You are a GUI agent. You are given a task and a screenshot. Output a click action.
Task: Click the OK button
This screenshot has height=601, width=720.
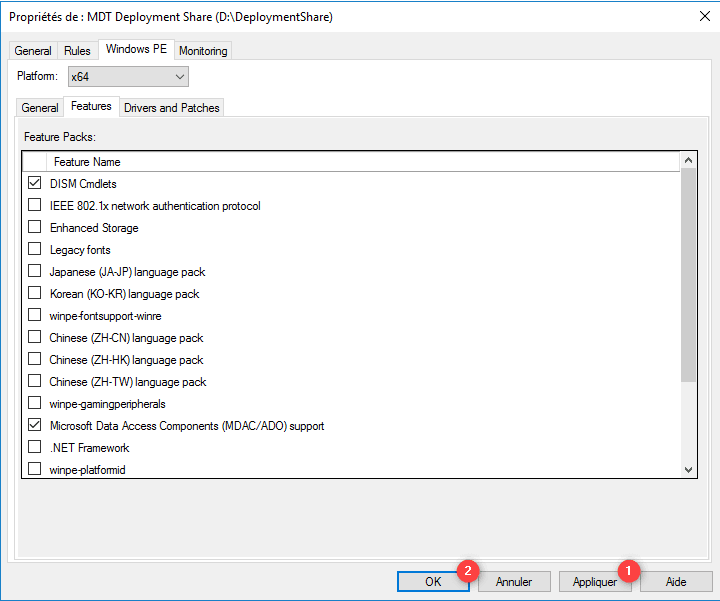(x=433, y=582)
